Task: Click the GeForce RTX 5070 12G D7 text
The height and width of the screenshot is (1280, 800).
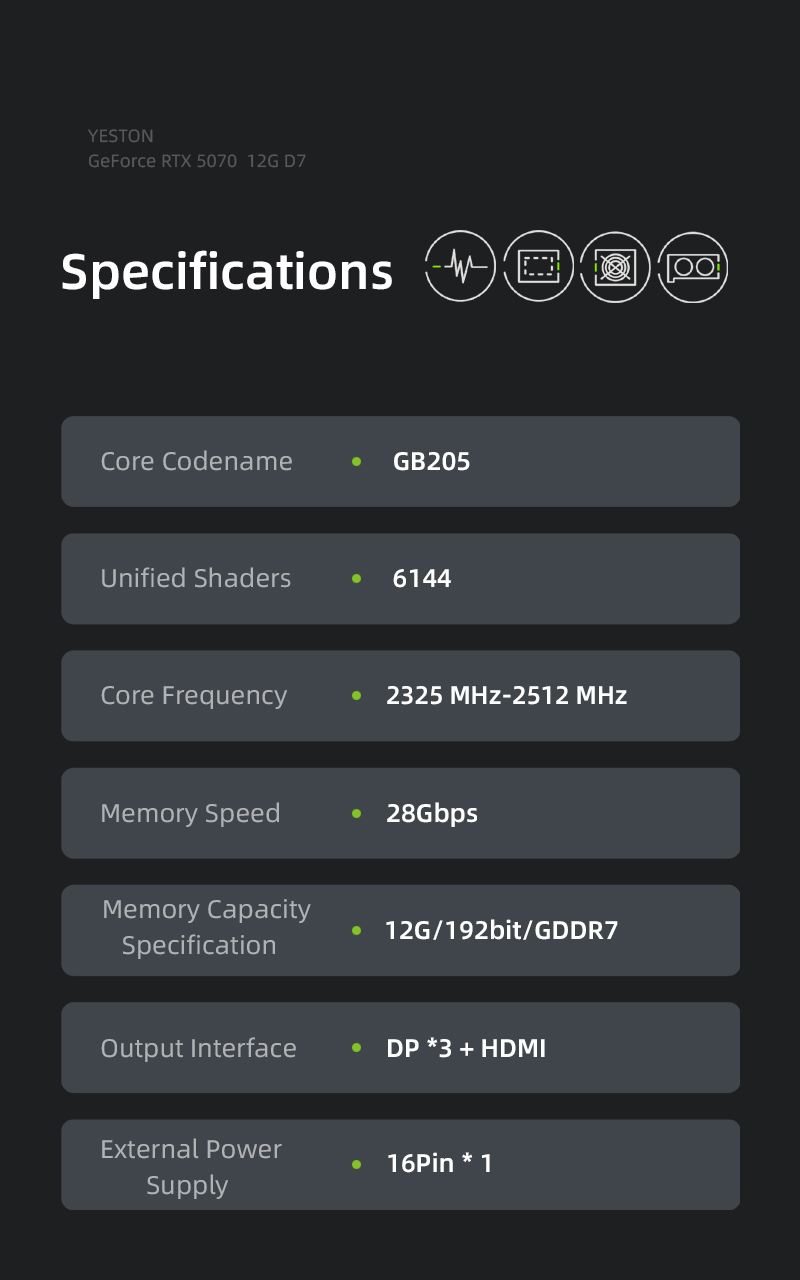Action: pos(196,161)
